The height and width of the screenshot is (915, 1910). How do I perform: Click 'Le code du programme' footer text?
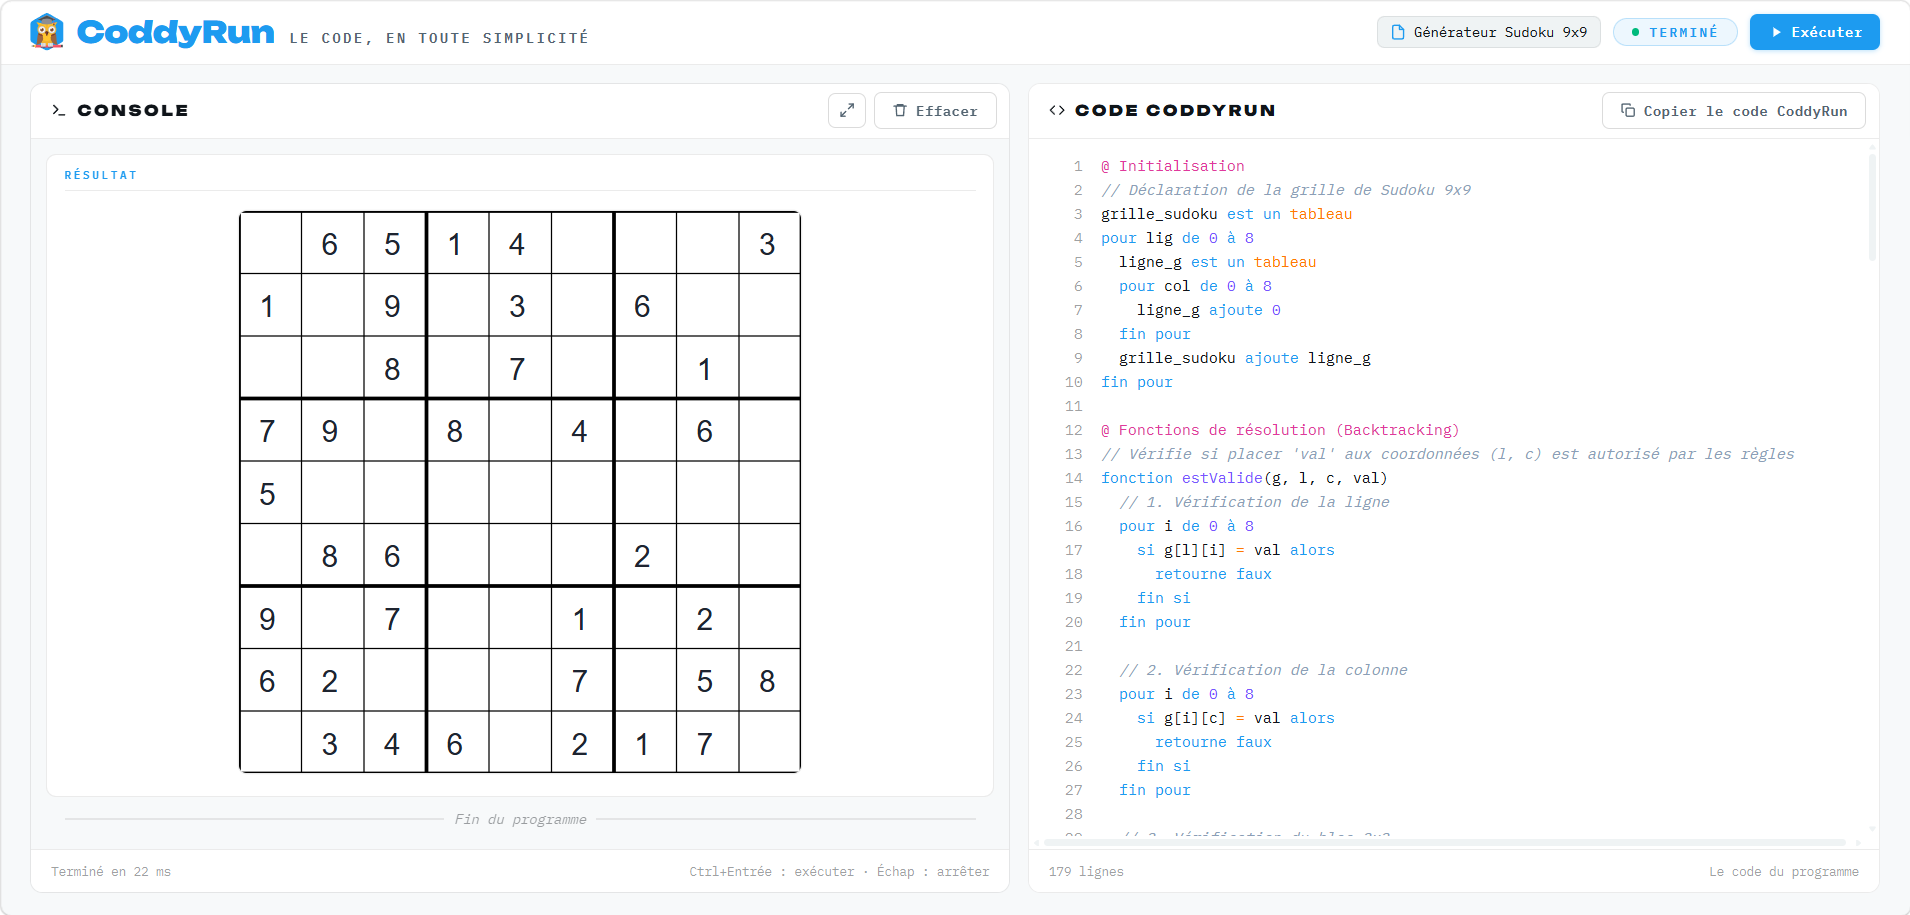click(1784, 872)
